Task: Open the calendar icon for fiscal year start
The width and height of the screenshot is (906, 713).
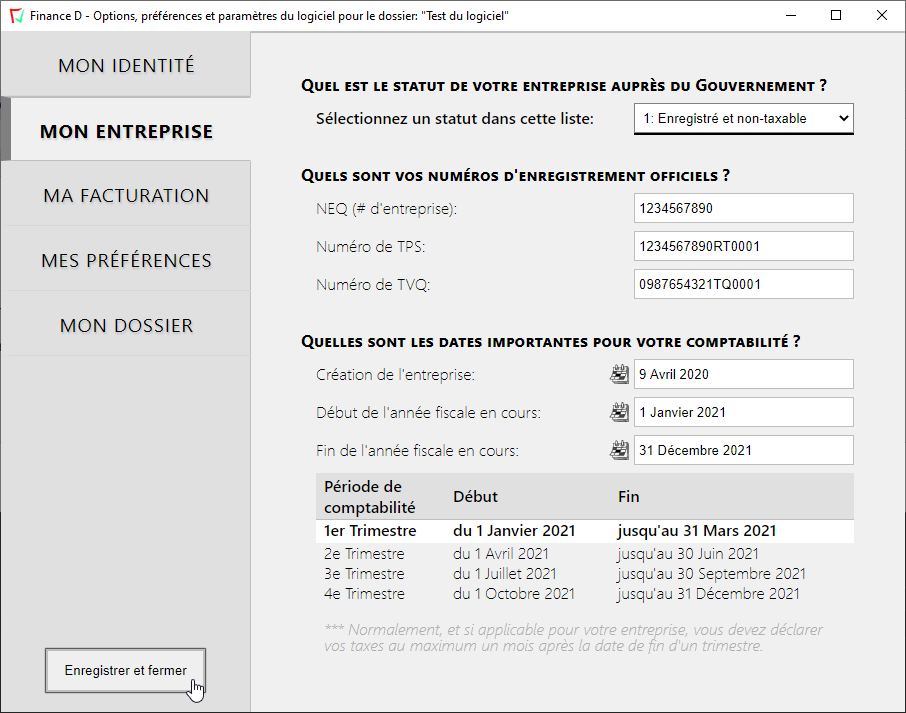Action: pos(619,411)
